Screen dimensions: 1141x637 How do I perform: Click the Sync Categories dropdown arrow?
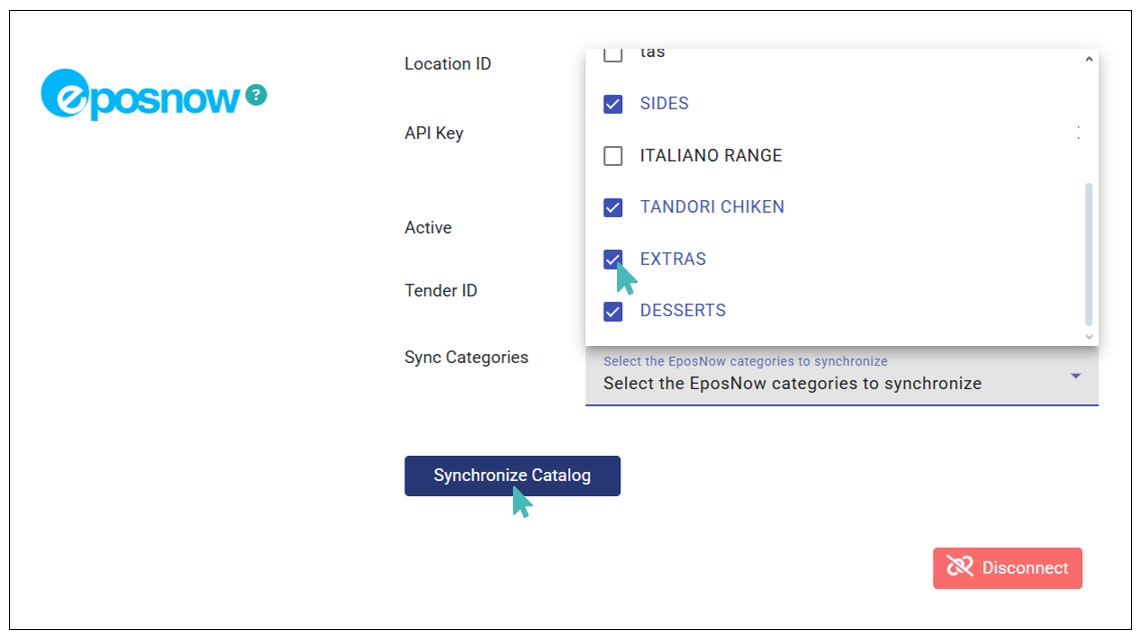coord(1076,376)
